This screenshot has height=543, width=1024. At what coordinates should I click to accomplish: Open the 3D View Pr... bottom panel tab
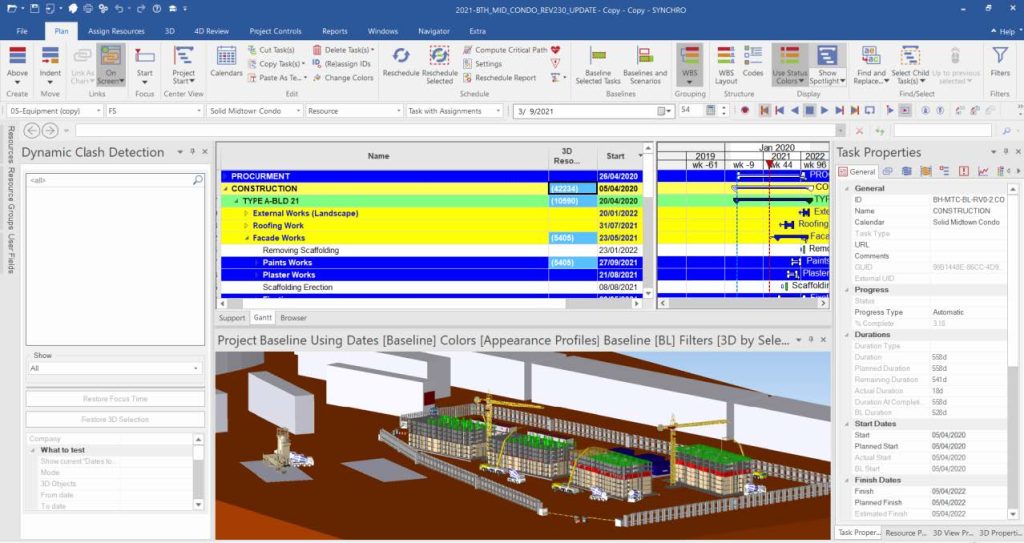click(952, 533)
